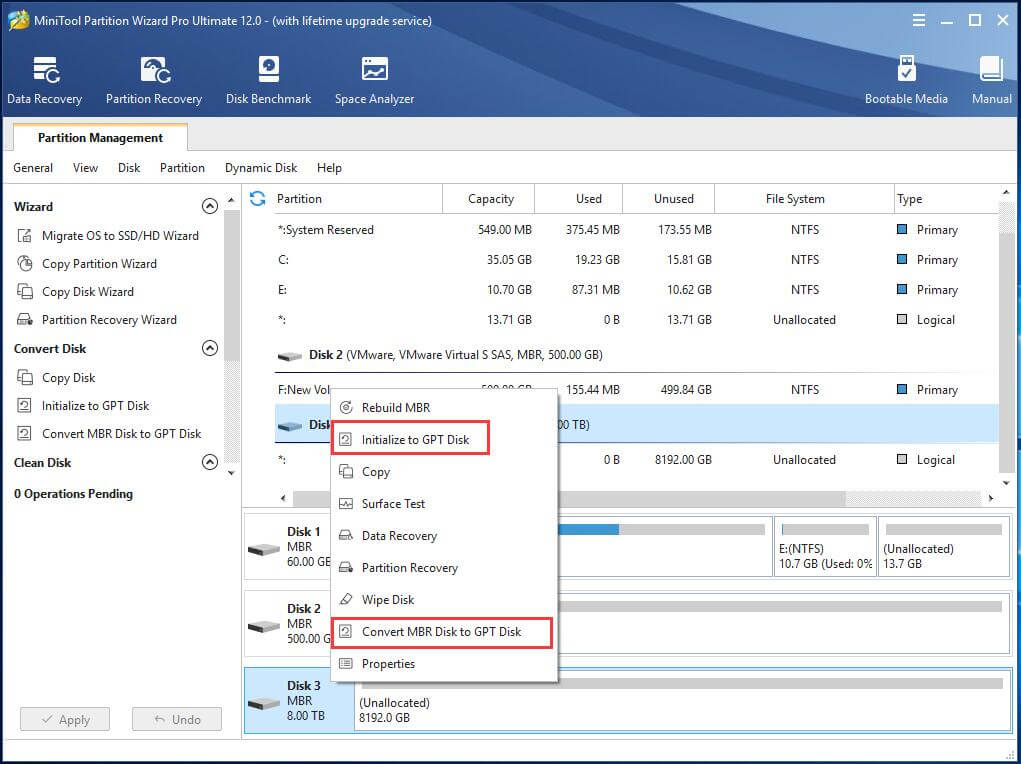The height and width of the screenshot is (764, 1021).
Task: Choose Rebuild MBR in context menu
Action: (x=444, y=408)
